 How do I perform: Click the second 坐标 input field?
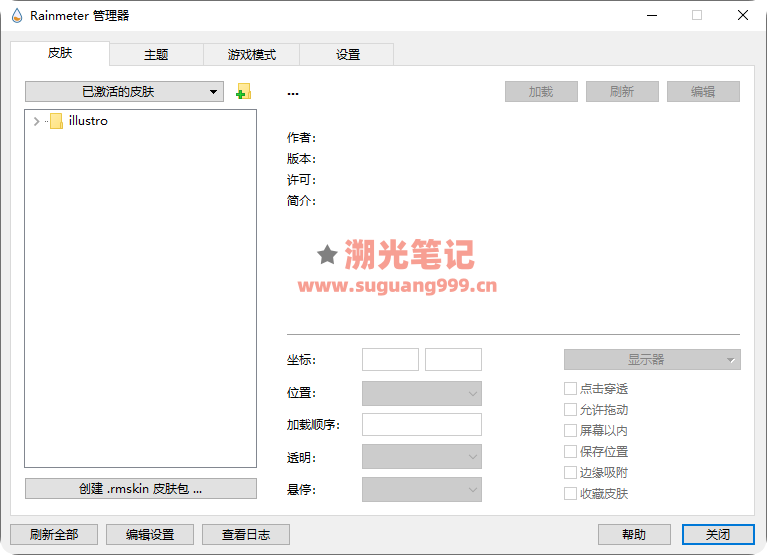453,360
